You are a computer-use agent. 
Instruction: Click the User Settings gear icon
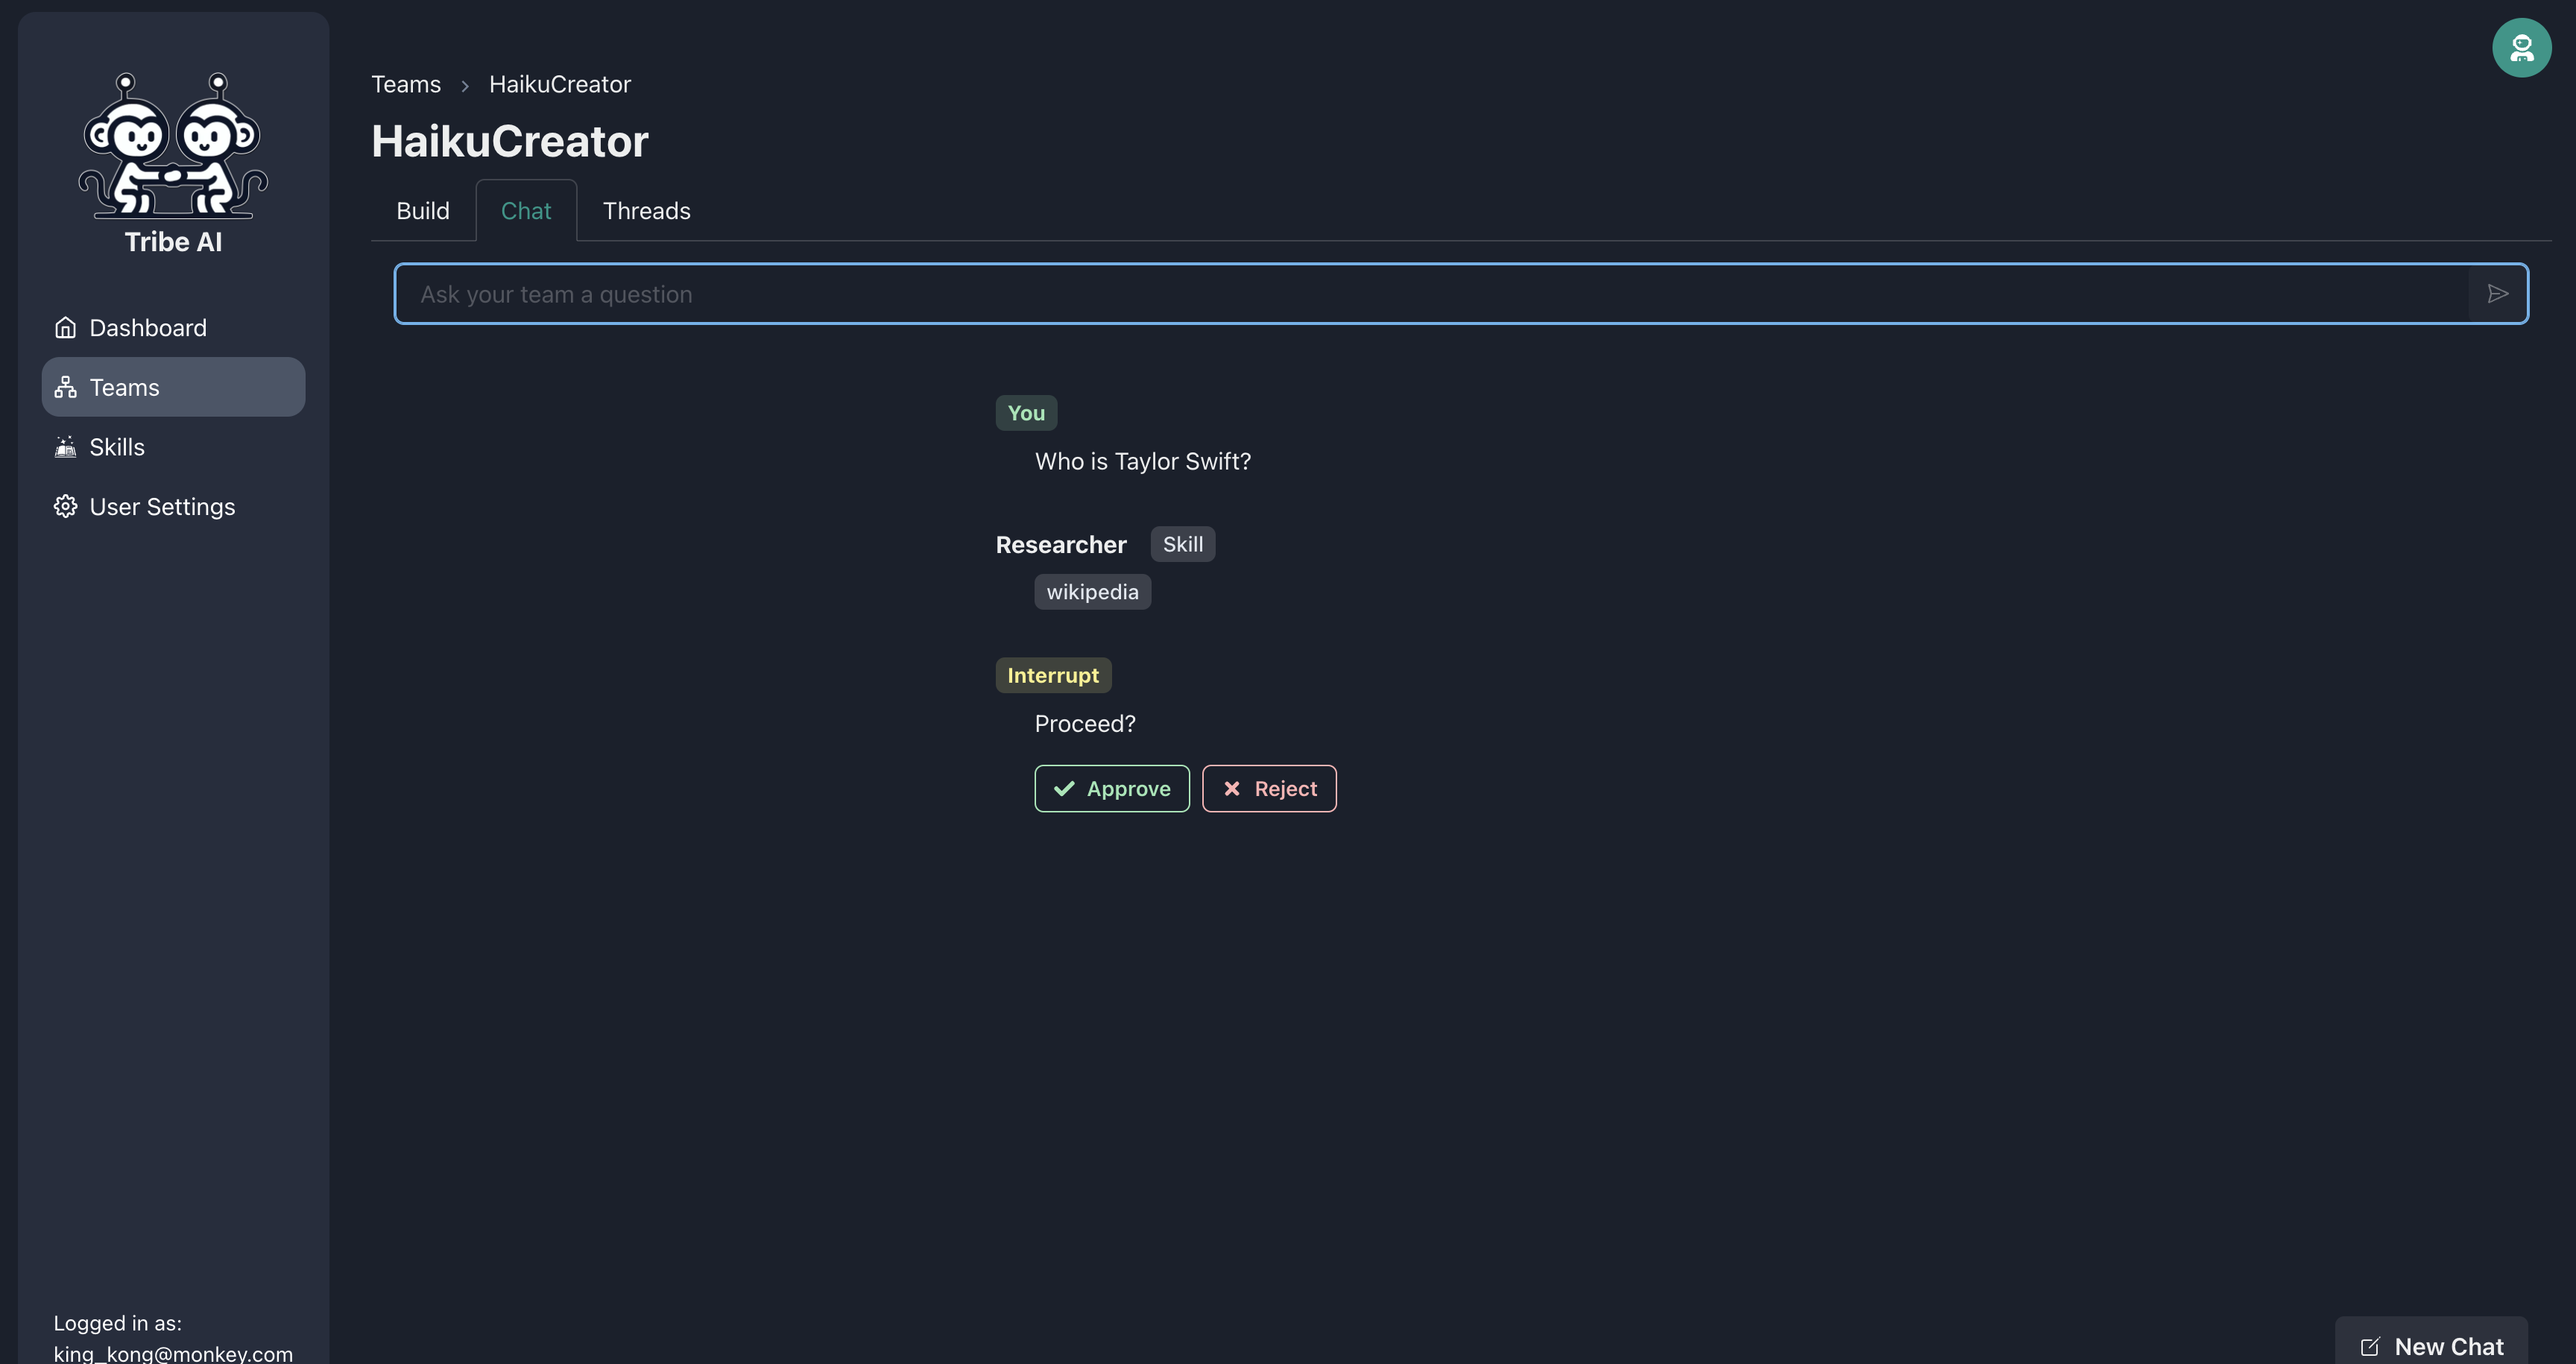65,507
